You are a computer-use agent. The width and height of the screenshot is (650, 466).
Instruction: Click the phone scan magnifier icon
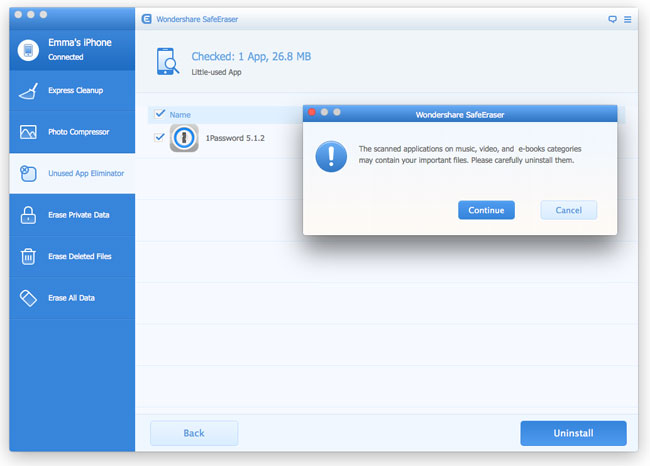click(x=167, y=61)
